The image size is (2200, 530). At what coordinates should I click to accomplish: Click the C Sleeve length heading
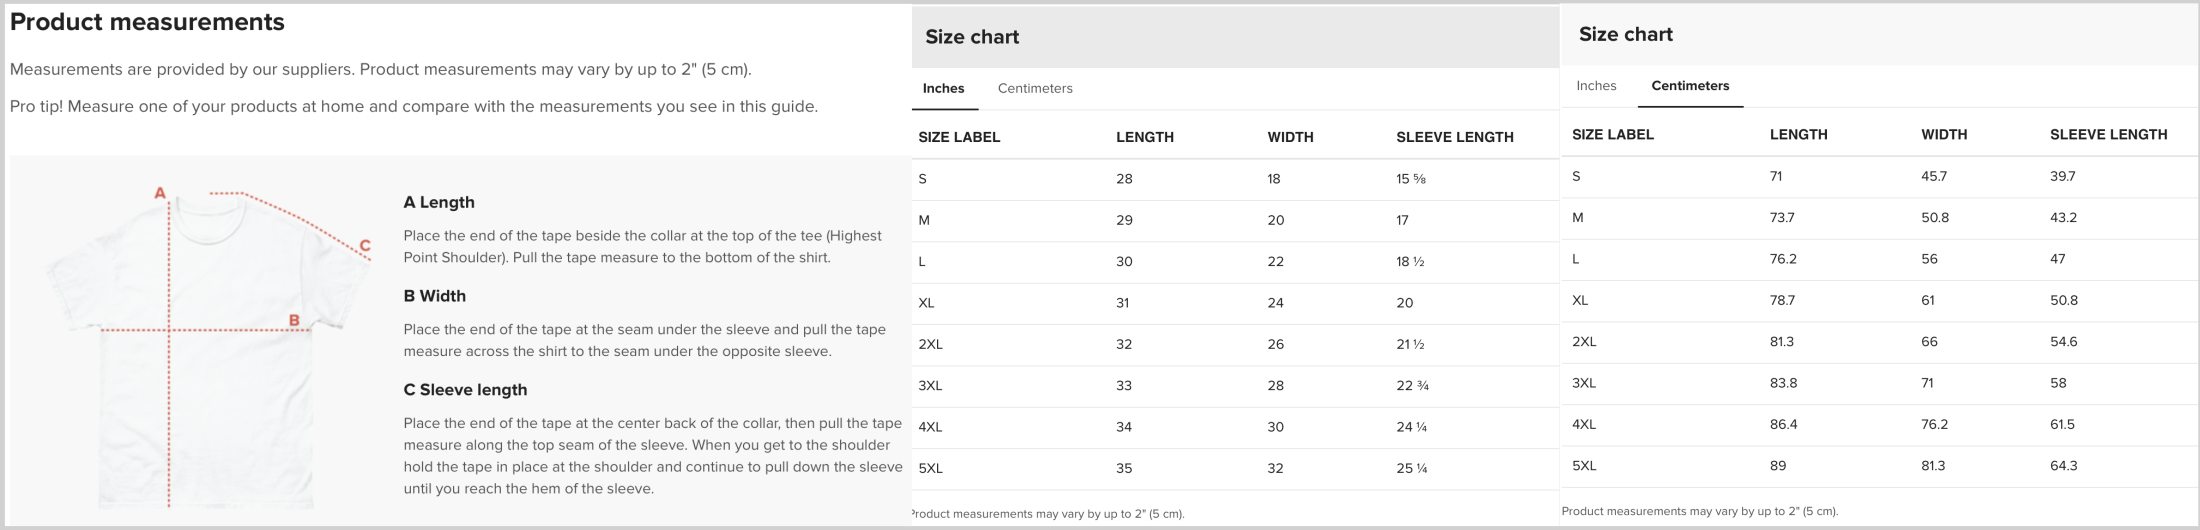pyautogui.click(x=465, y=390)
